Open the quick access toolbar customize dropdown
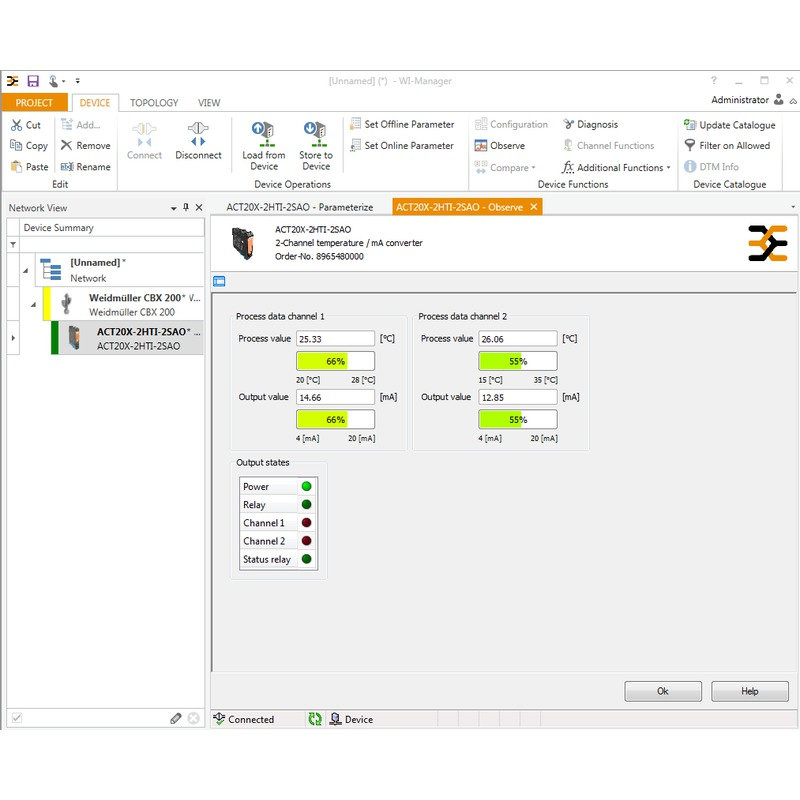This screenshot has height=800, width=800. click(78, 81)
